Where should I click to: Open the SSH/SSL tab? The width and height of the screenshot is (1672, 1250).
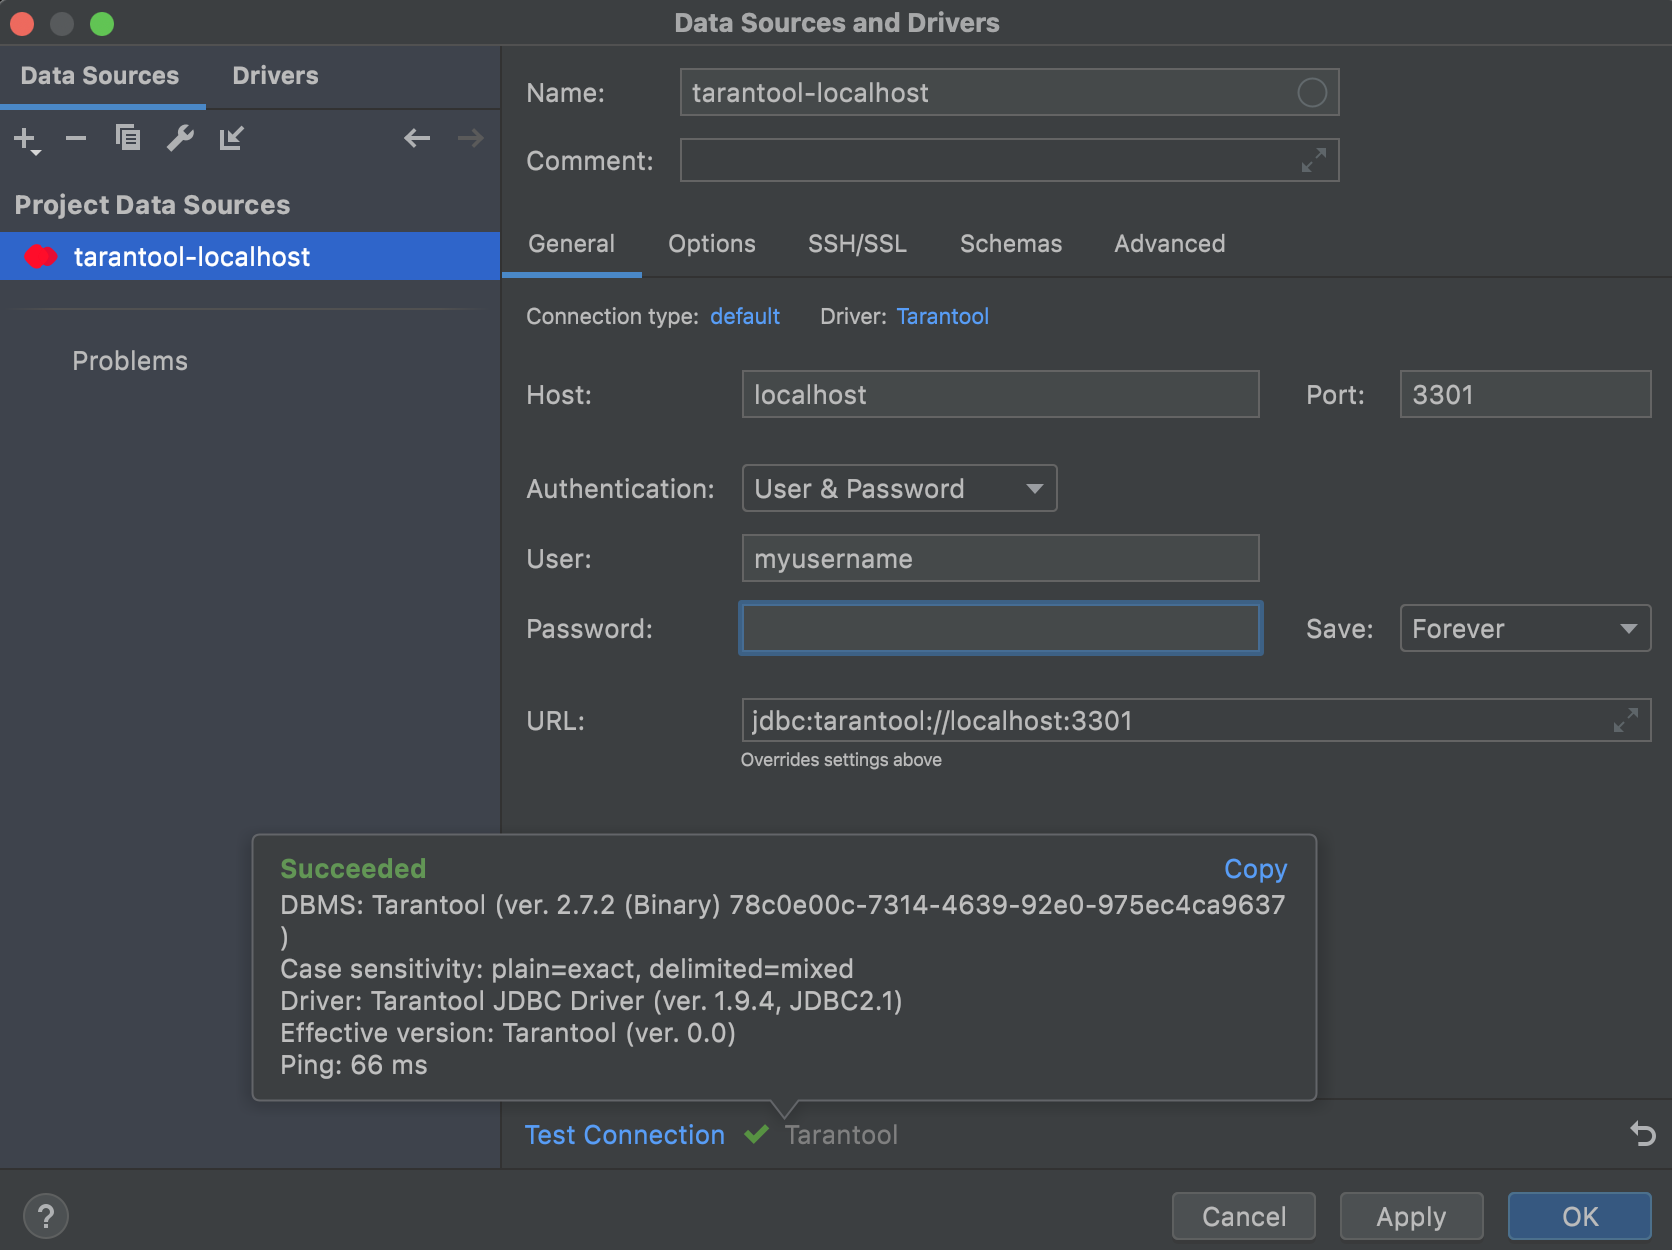(x=858, y=244)
